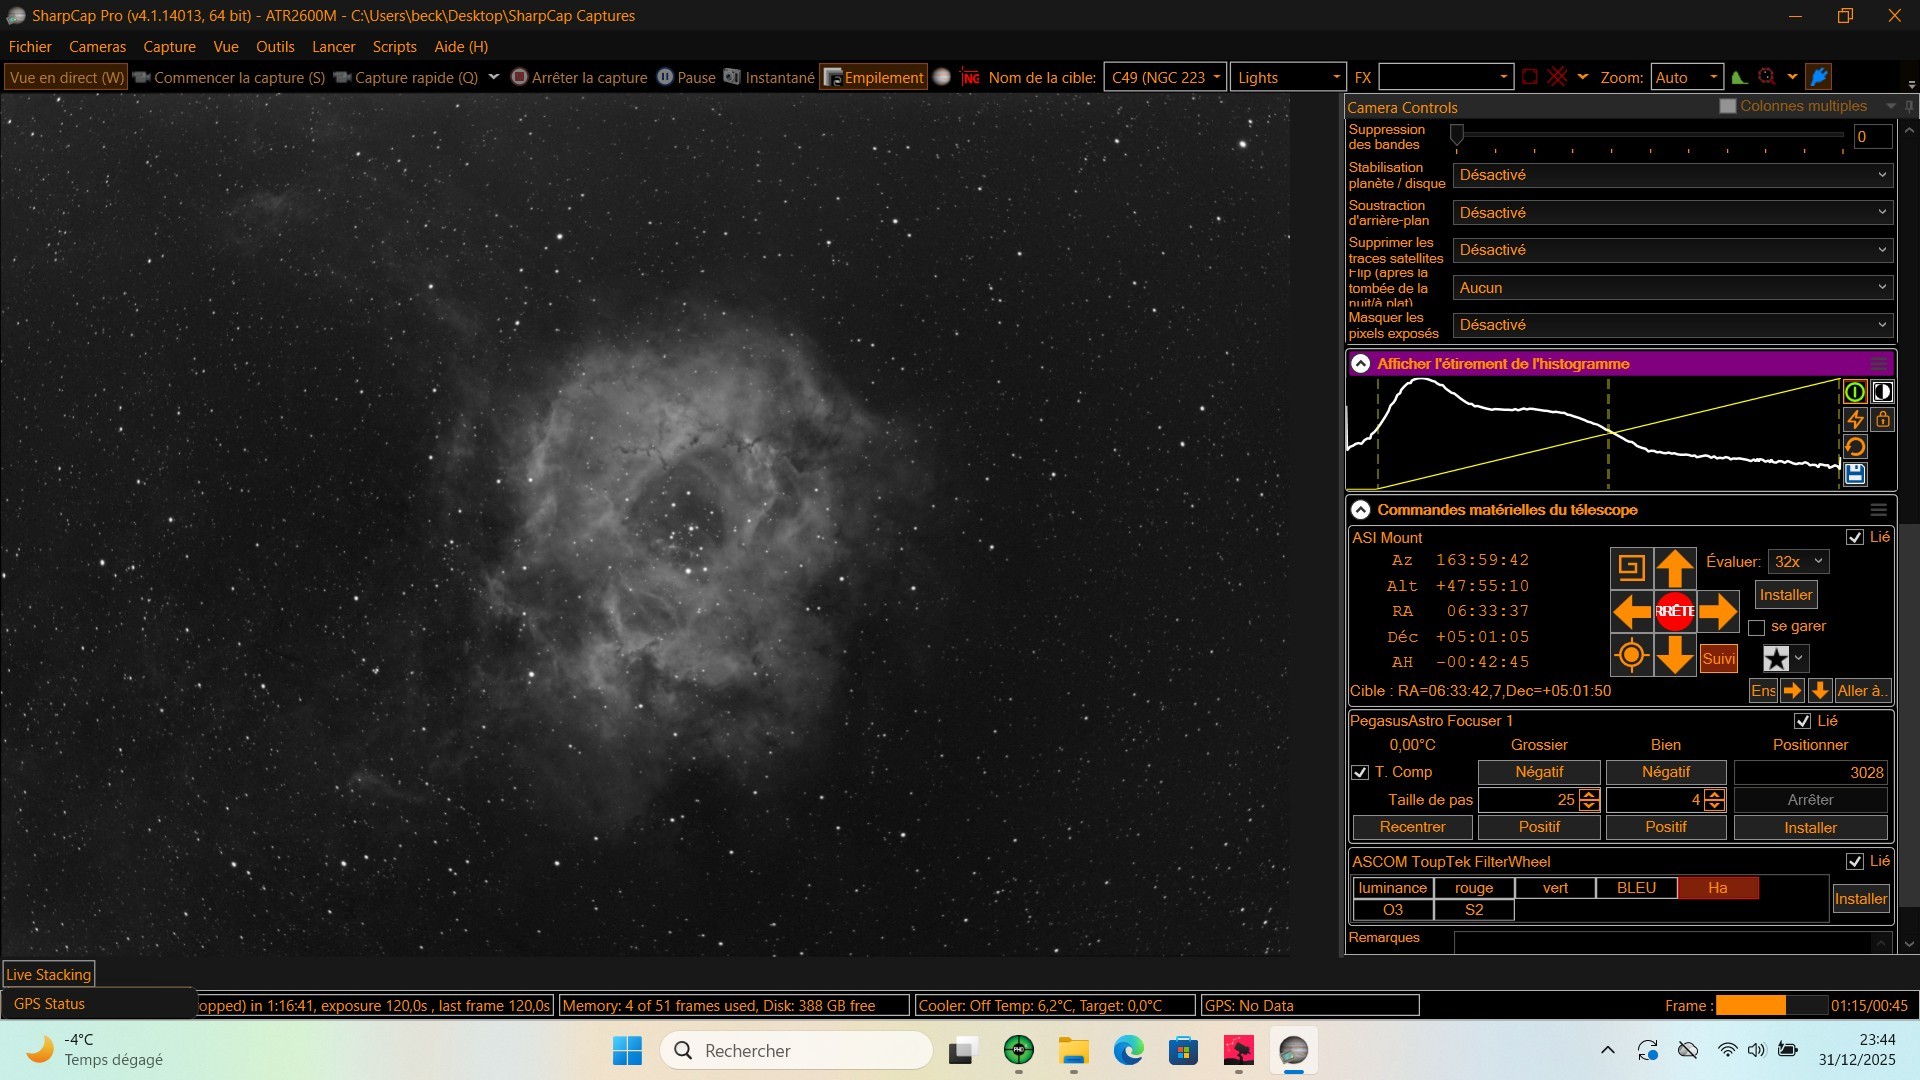Click the Recentrer focuser button
The width and height of the screenshot is (1920, 1080).
tap(1412, 827)
